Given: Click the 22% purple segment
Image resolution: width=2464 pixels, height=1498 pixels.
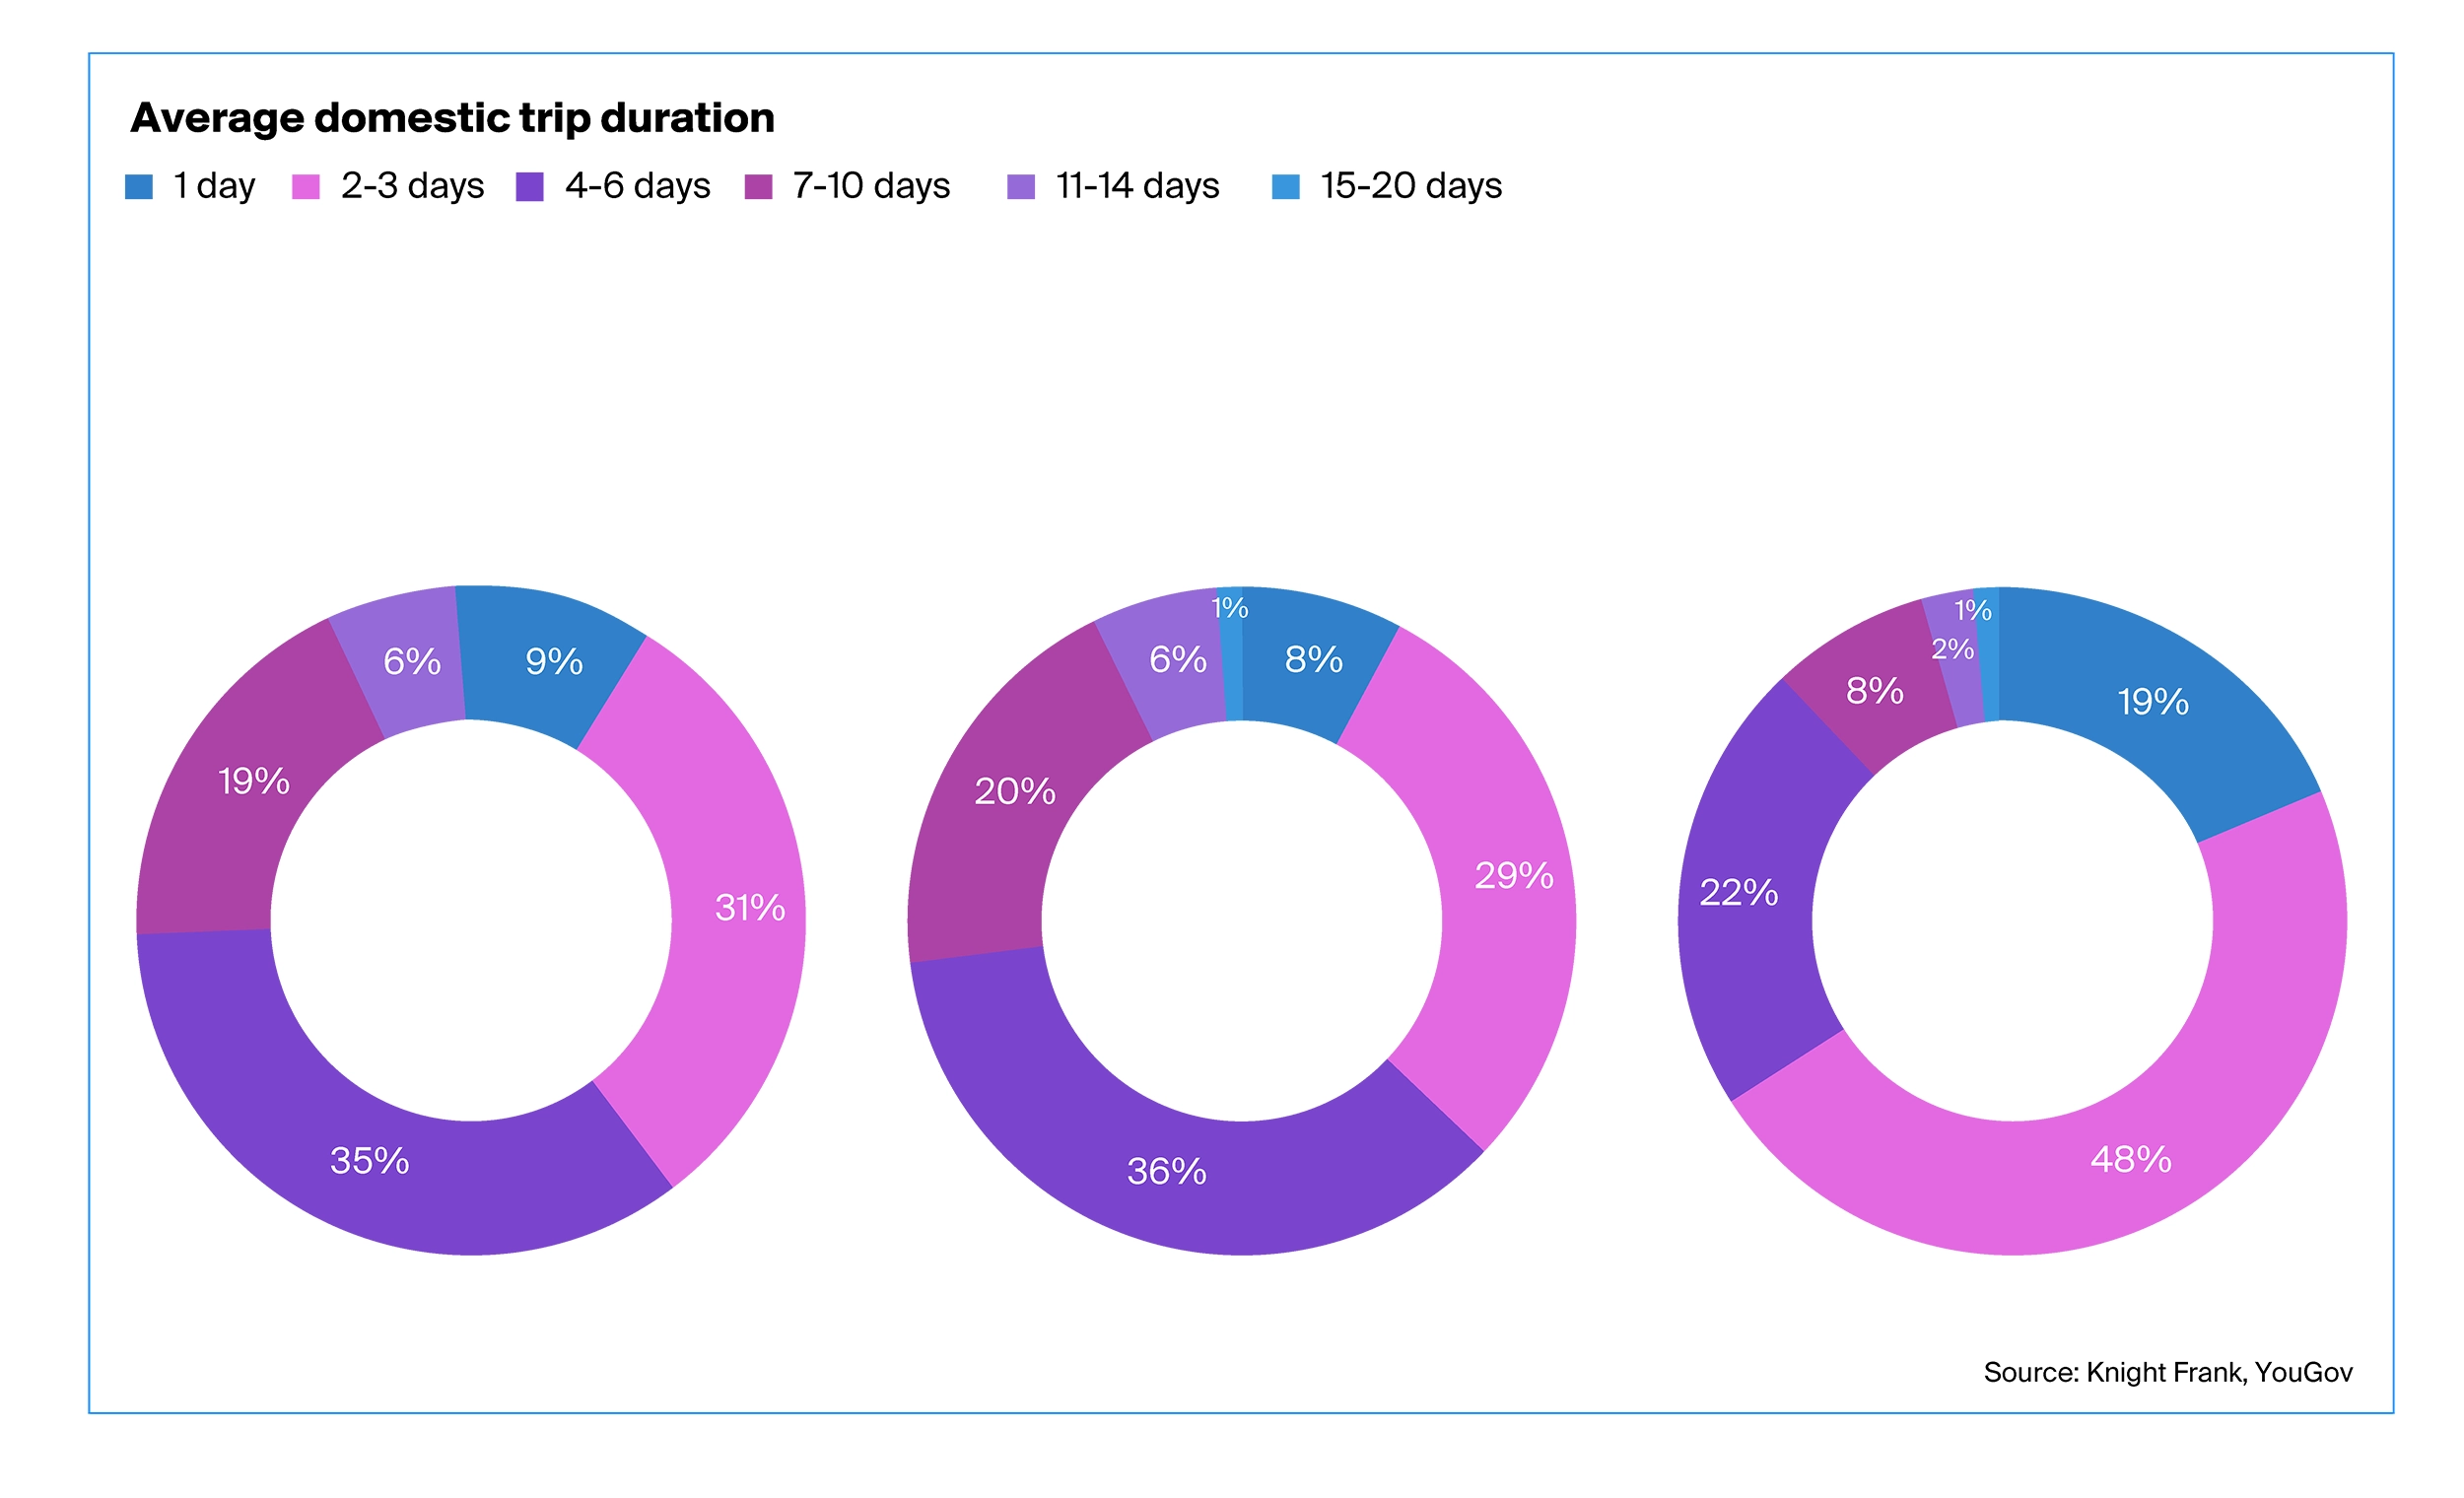Looking at the screenshot, I should [1738, 892].
